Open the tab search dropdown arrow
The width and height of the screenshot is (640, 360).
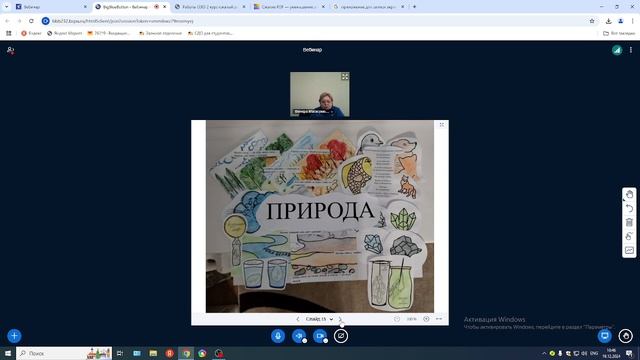point(6,7)
